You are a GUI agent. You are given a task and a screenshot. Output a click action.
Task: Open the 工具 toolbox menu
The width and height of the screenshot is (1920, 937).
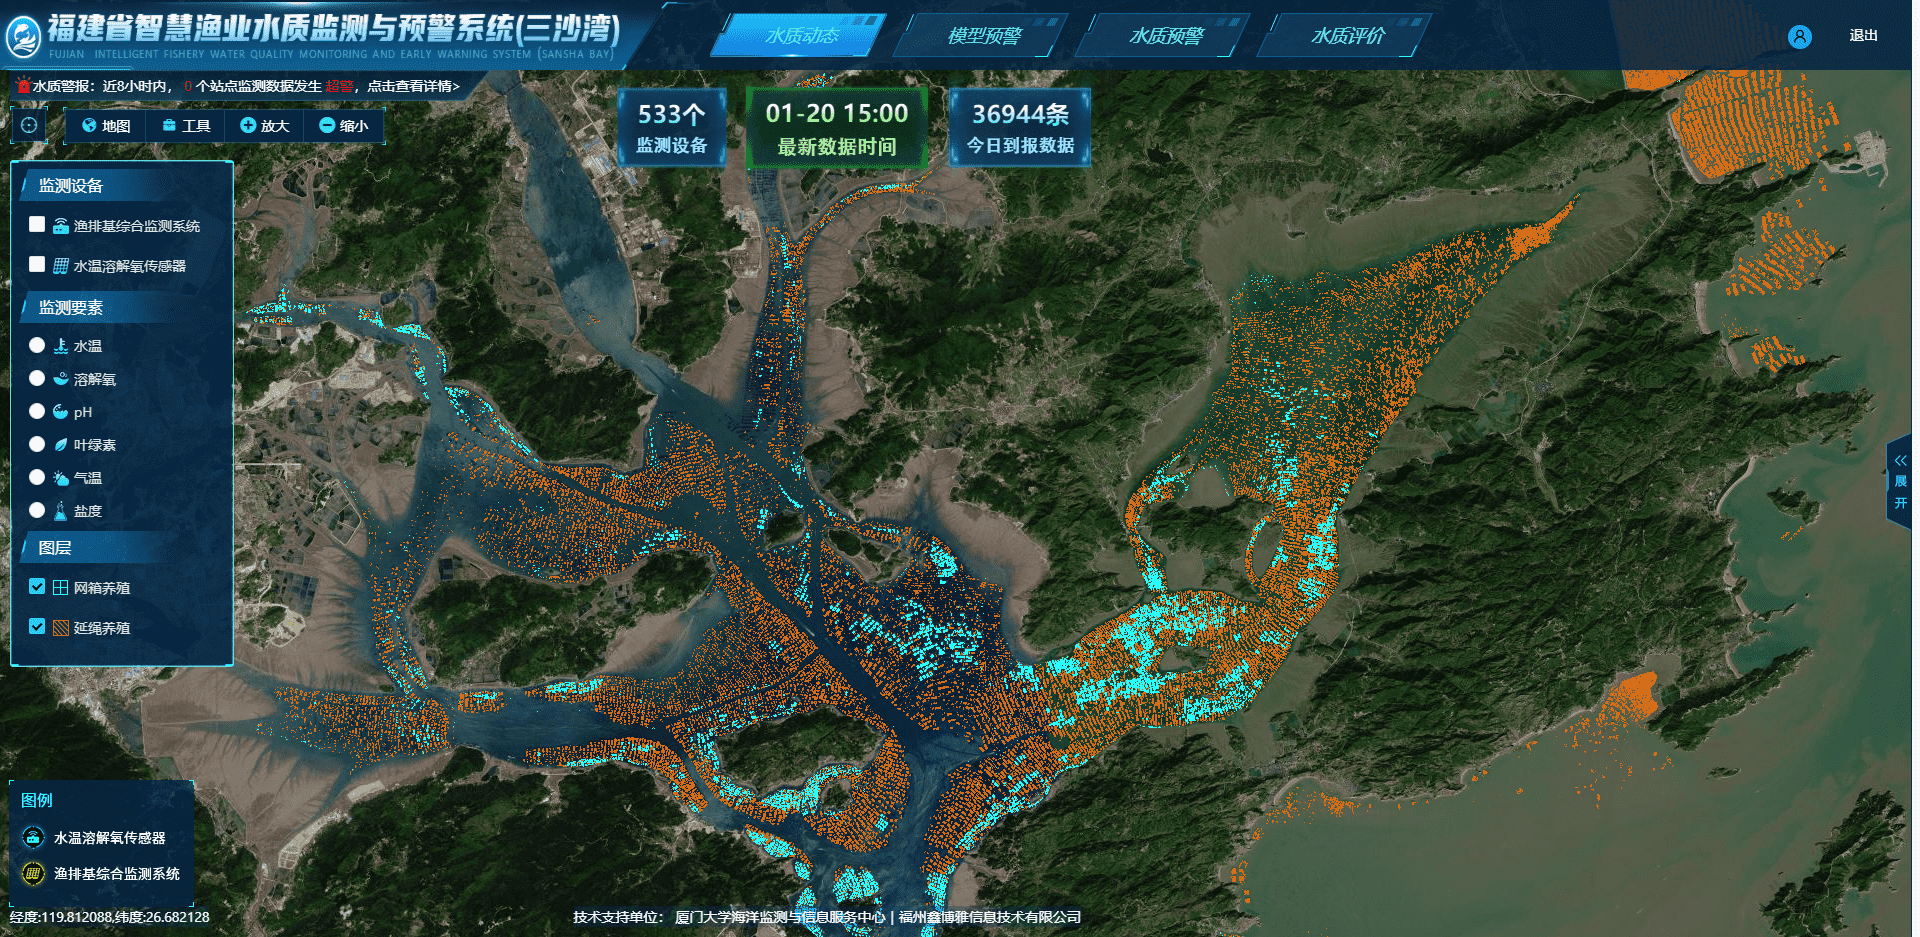[186, 126]
